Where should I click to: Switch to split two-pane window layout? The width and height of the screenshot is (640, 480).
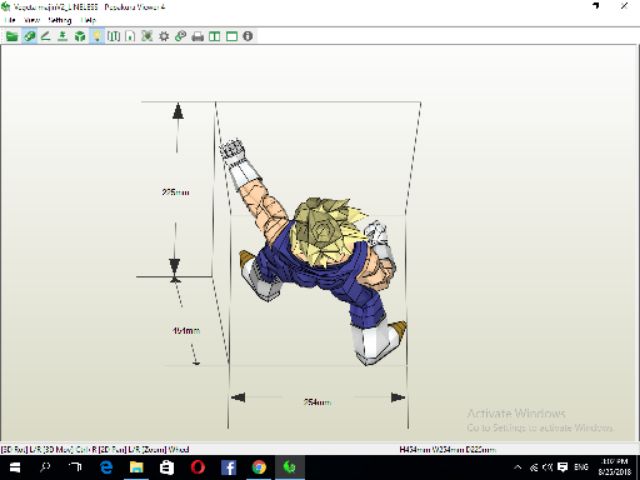pos(215,37)
